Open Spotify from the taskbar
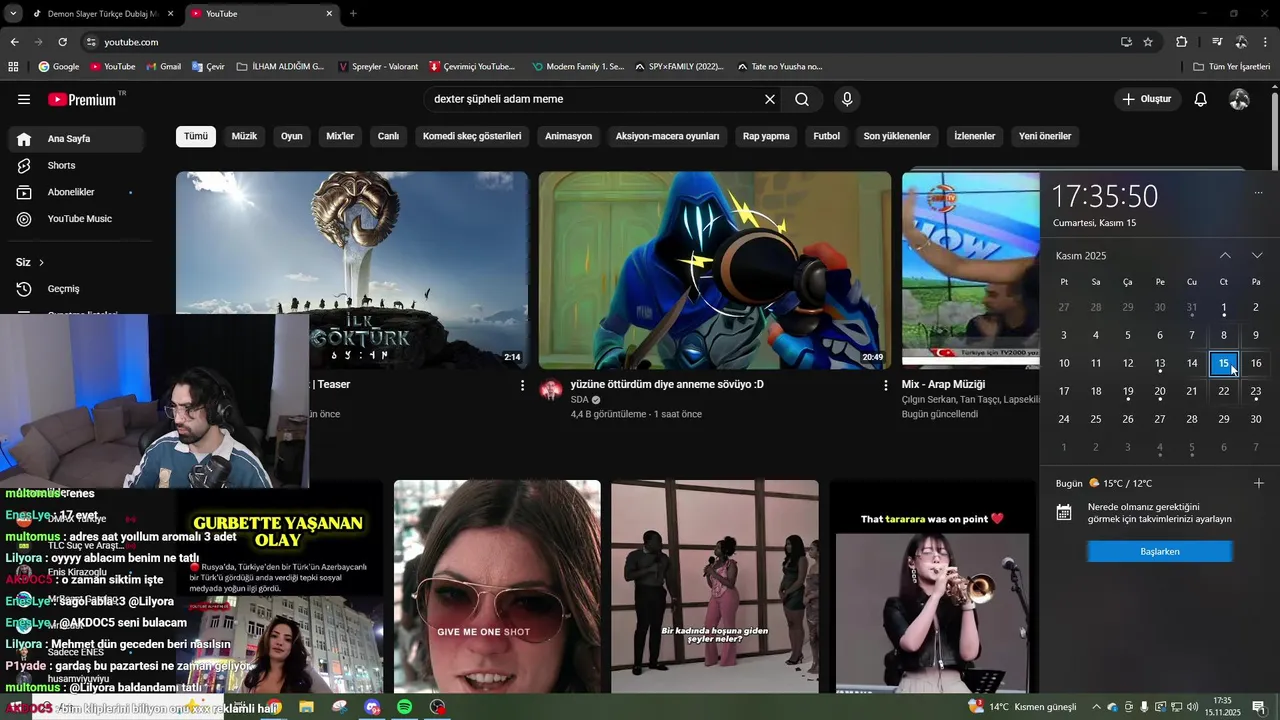Image resolution: width=1280 pixels, height=720 pixels. pos(404,707)
